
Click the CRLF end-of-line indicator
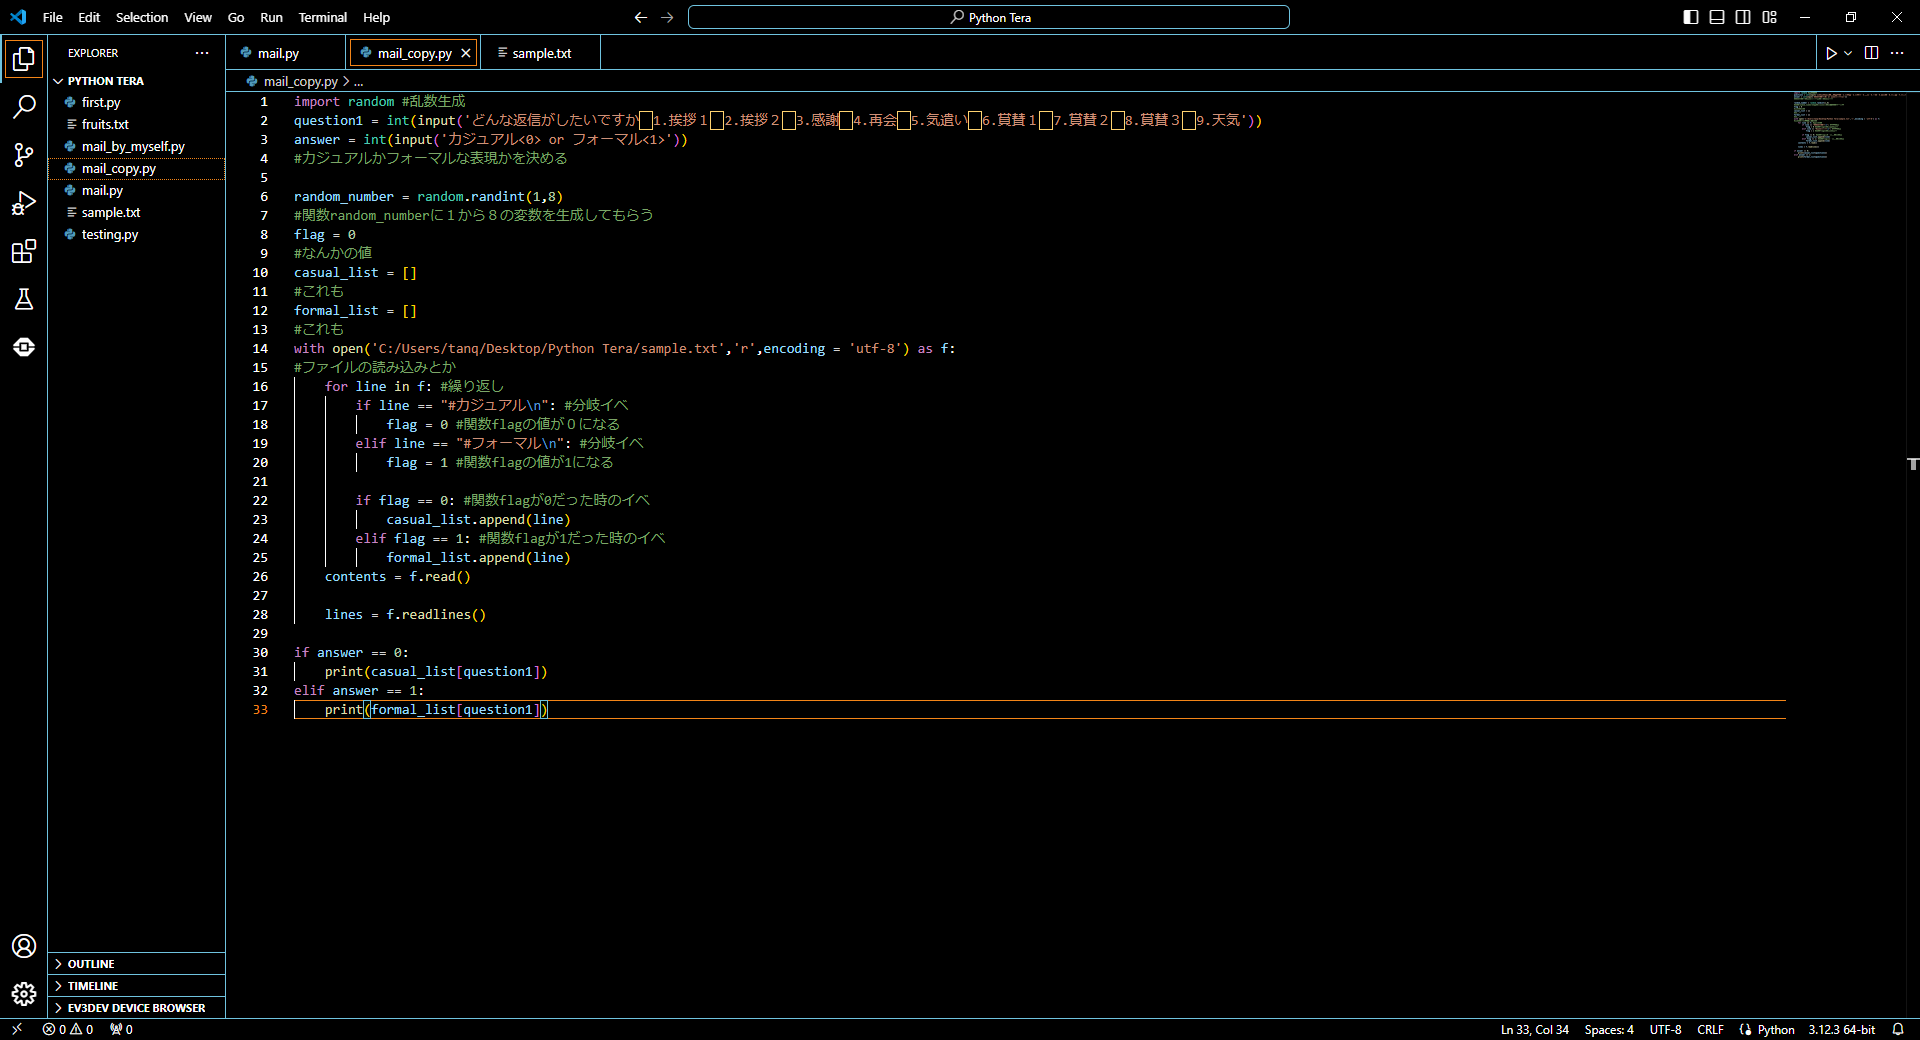[x=1710, y=1029]
